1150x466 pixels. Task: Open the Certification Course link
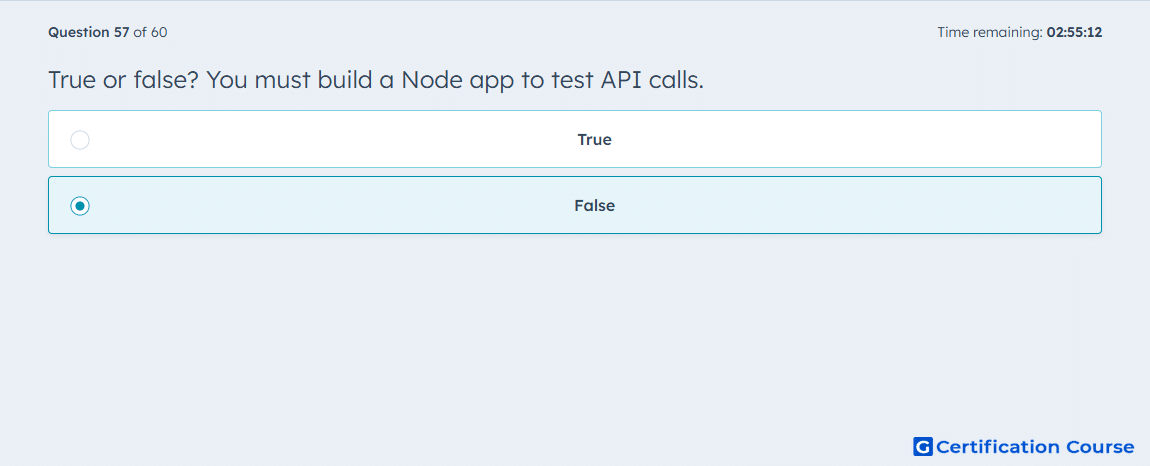coord(1024,447)
